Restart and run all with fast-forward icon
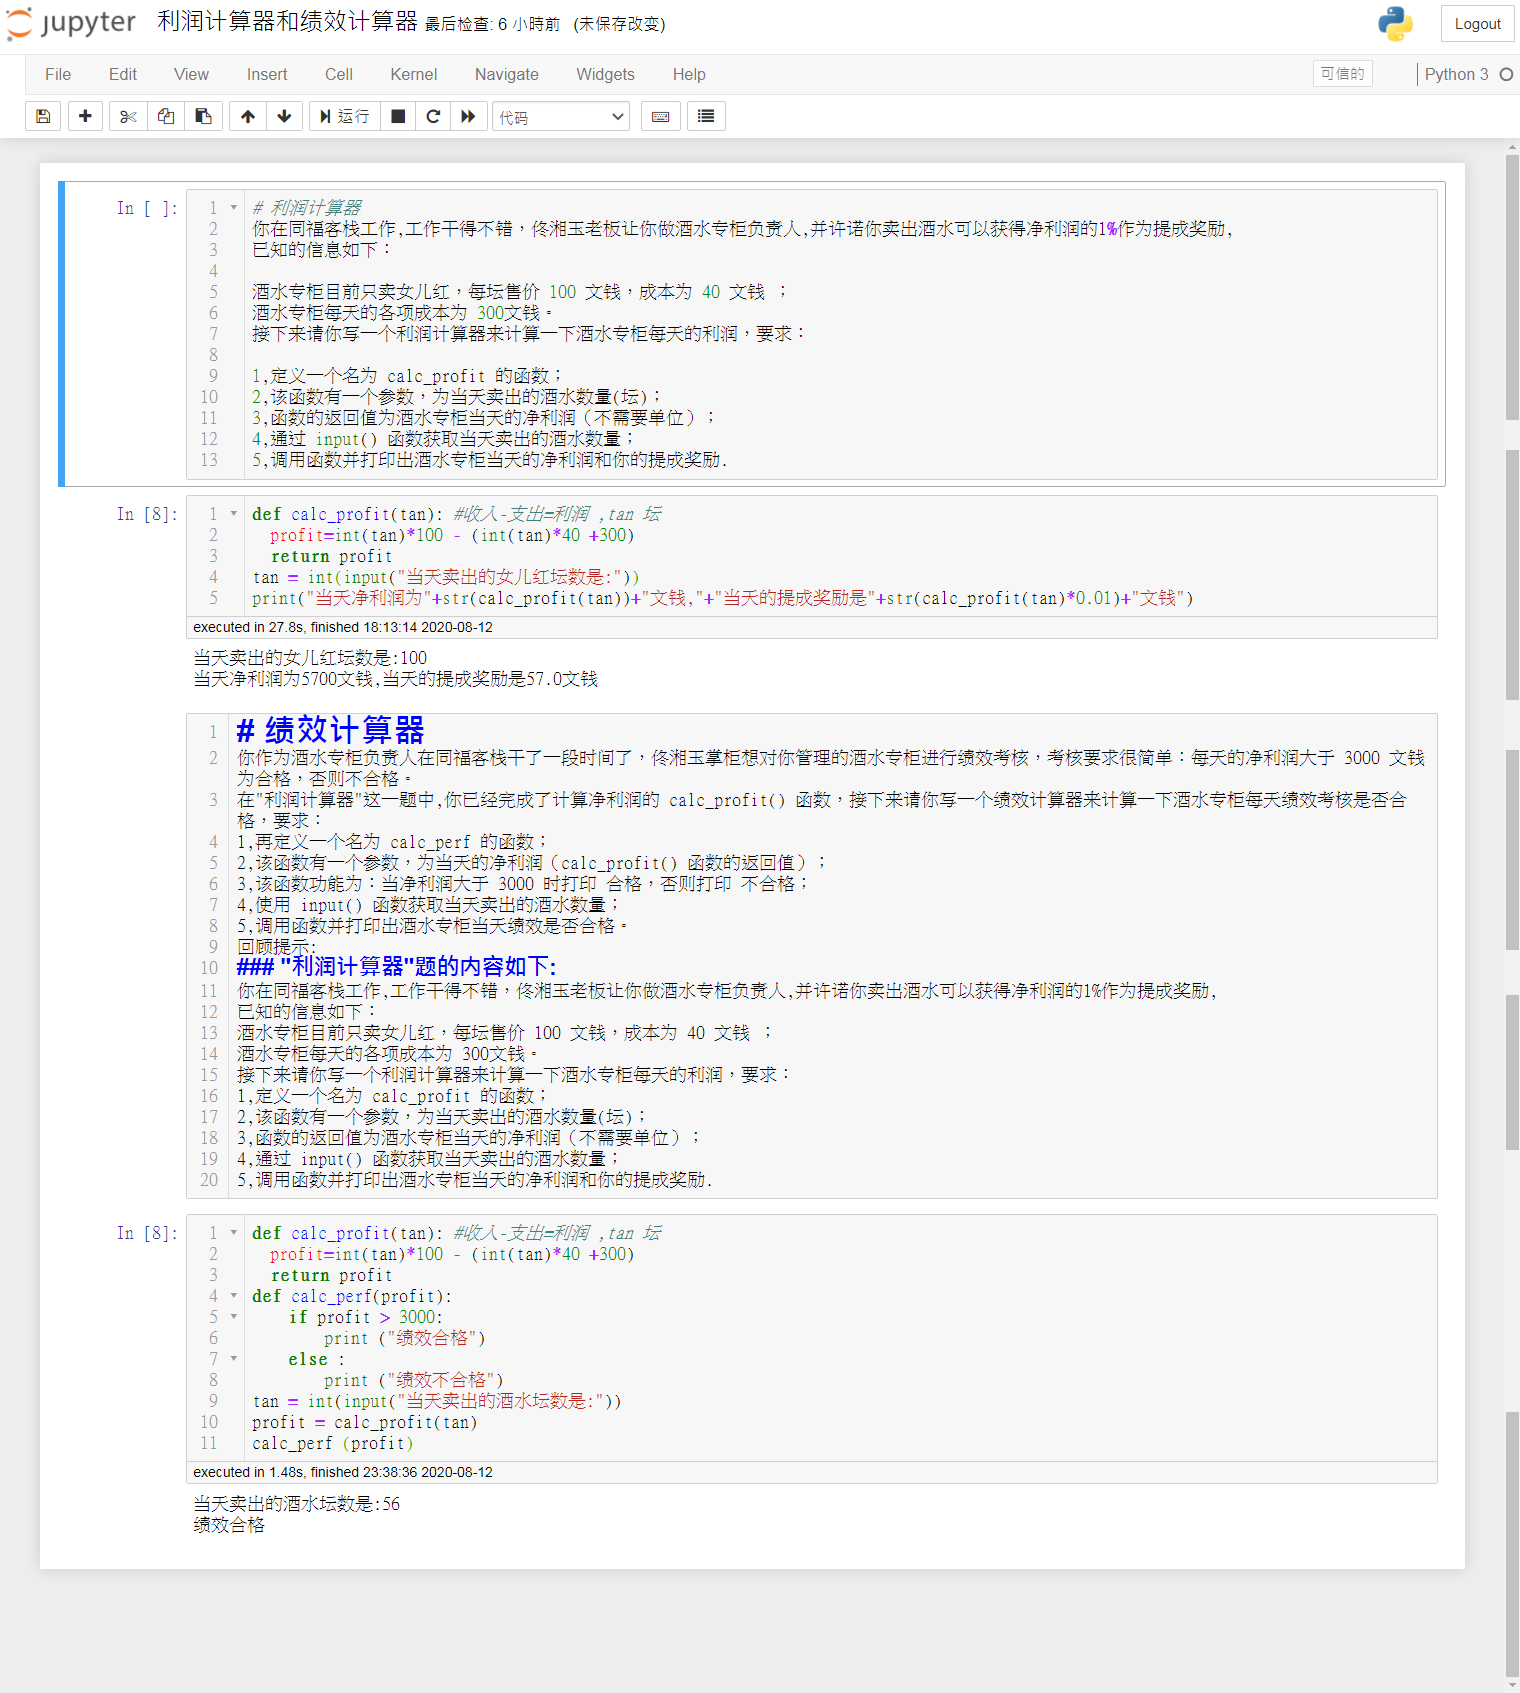Viewport: 1520px width, 1693px height. [x=468, y=117]
